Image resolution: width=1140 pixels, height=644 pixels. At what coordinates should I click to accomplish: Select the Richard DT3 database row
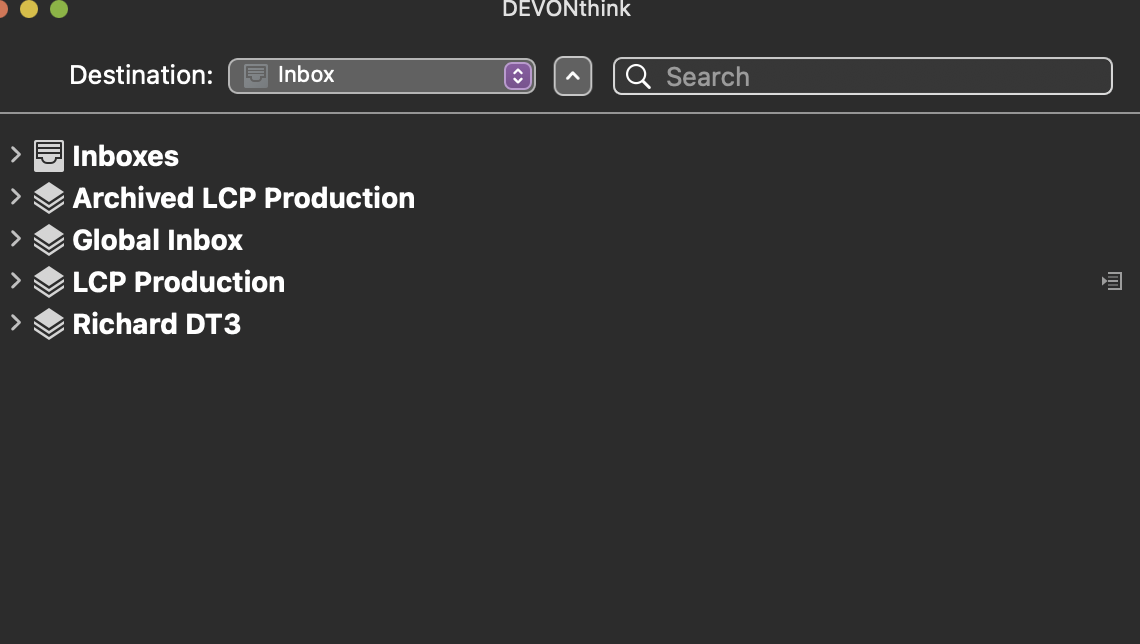pos(157,324)
